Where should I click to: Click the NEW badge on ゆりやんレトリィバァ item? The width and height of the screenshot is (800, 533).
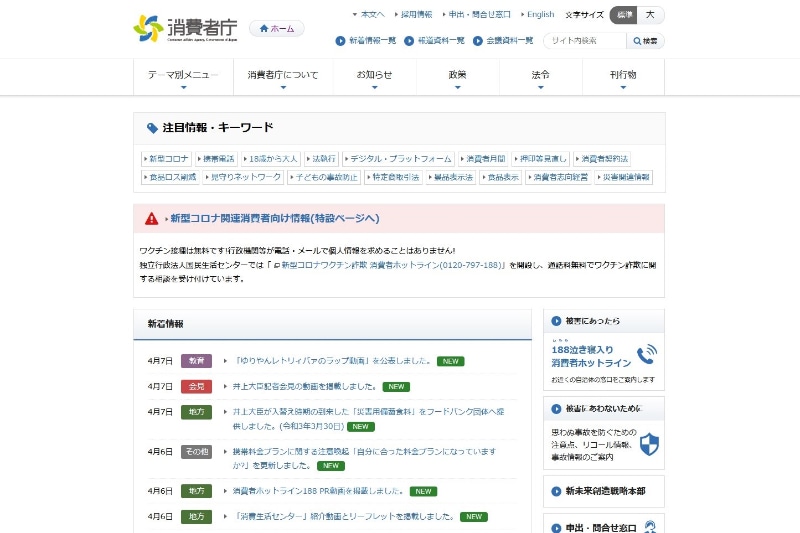(451, 361)
